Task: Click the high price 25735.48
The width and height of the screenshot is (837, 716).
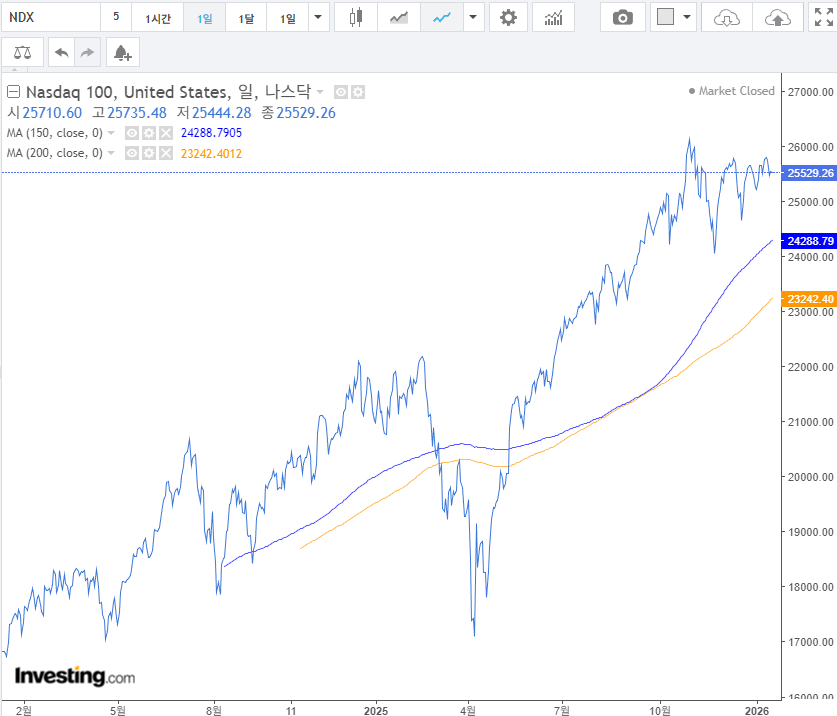Action: [x=137, y=113]
